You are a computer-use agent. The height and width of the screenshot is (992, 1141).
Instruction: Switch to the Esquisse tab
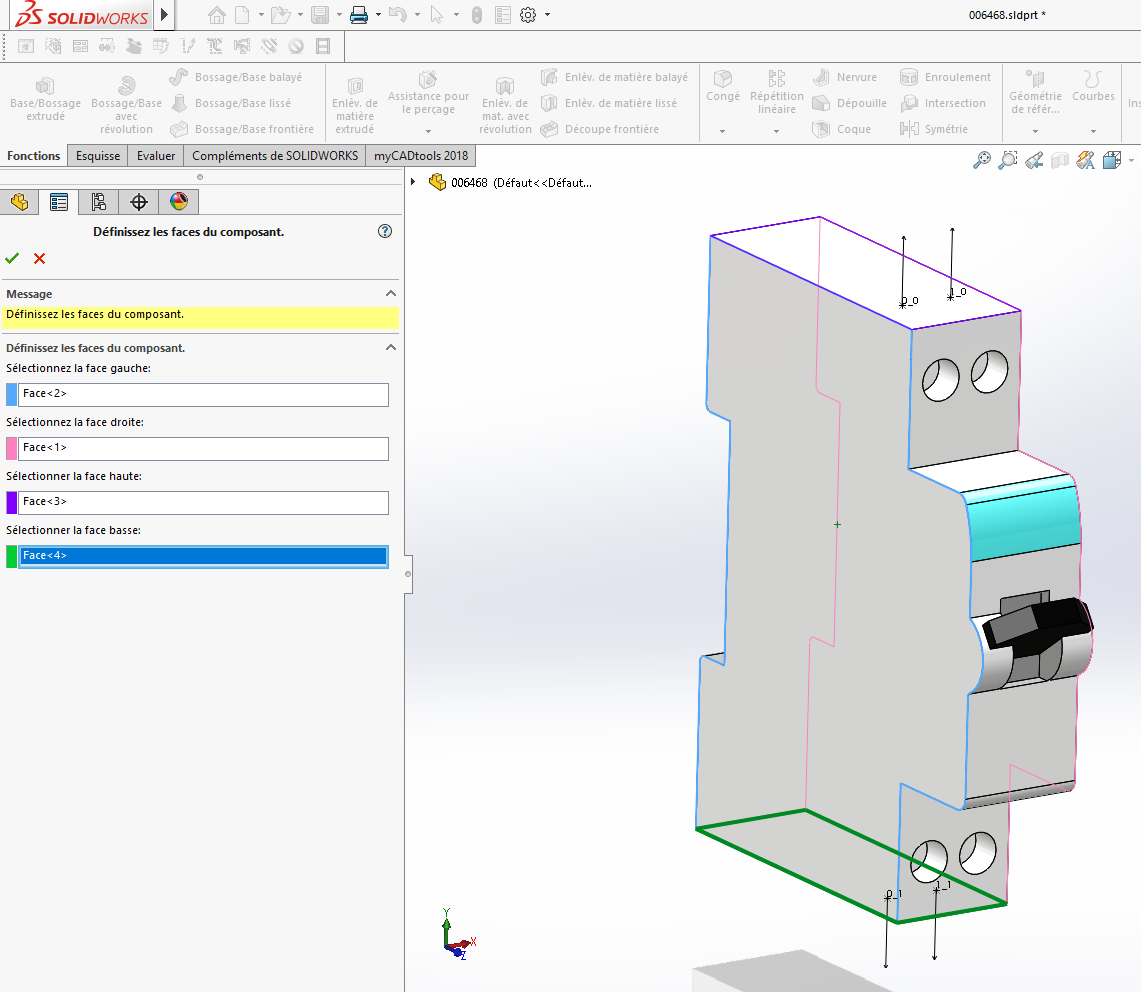[x=98, y=156]
